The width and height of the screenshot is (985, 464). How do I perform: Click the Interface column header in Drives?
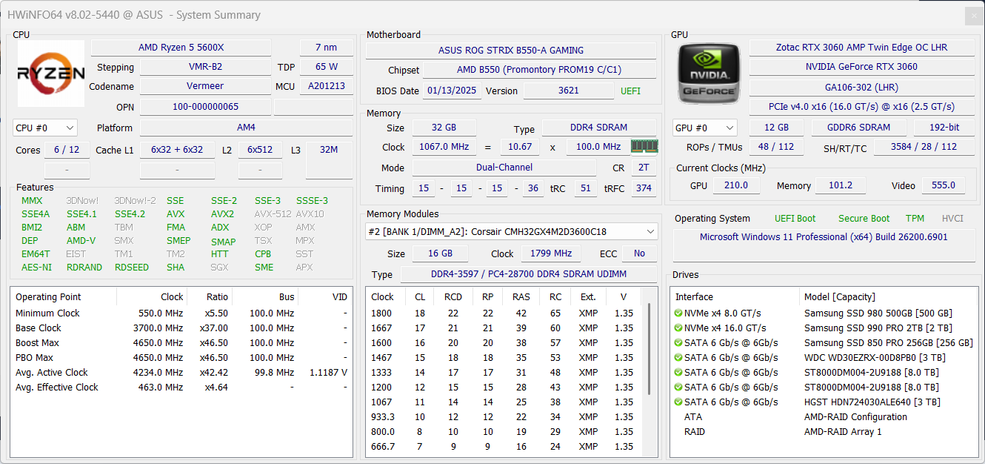click(x=694, y=297)
